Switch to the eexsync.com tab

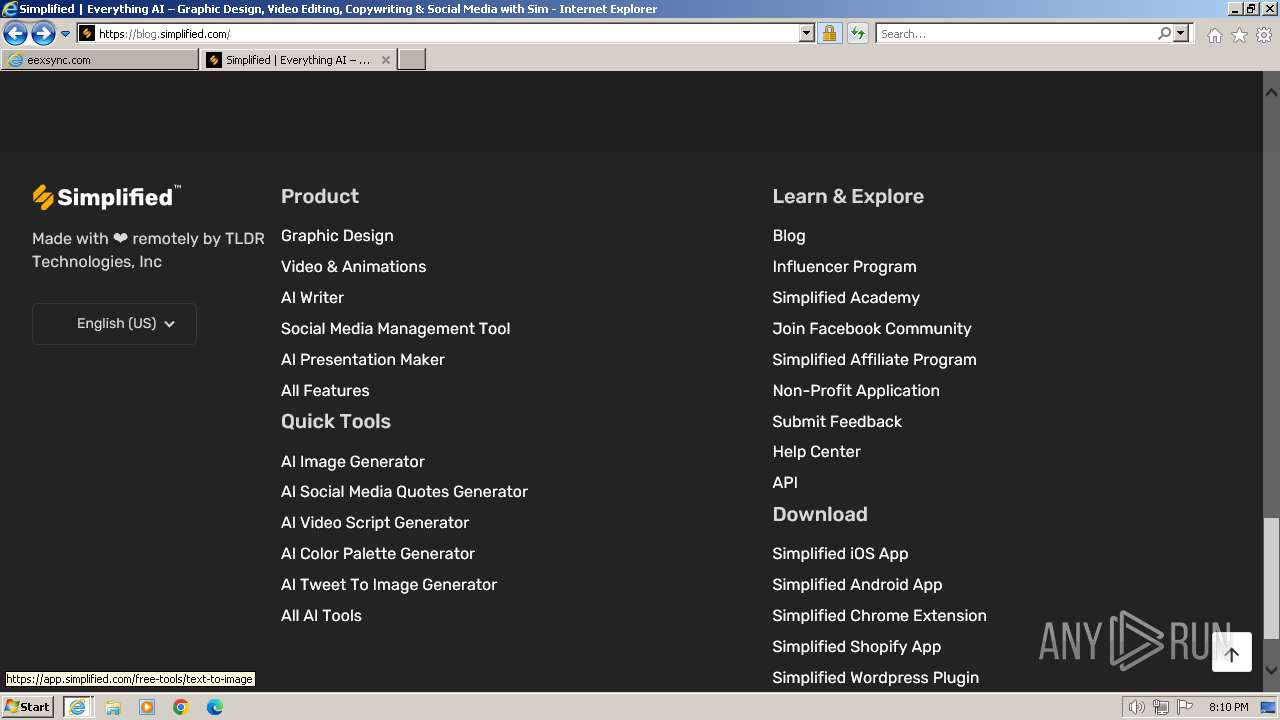[x=100, y=60]
